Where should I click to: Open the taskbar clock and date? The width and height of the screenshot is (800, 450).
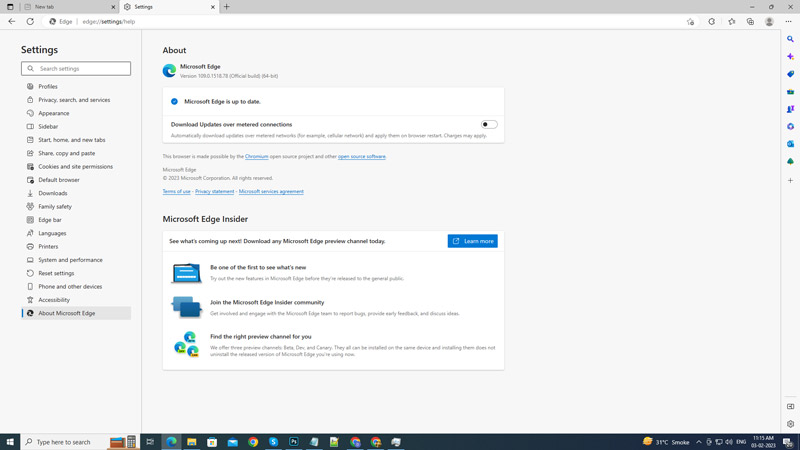763,442
